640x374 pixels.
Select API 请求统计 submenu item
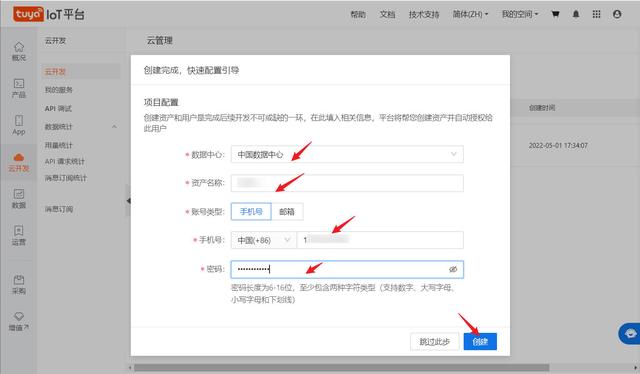pos(64,161)
